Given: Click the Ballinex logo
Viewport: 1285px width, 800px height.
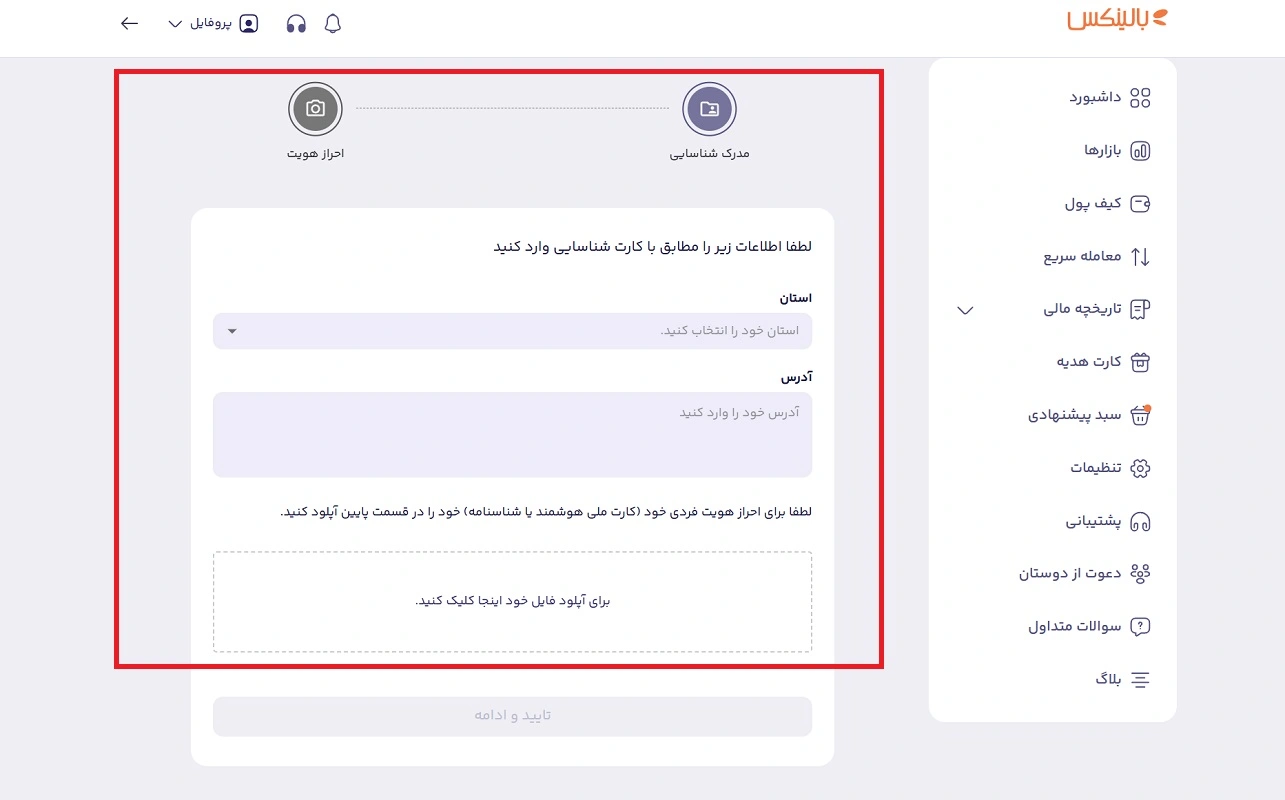Looking at the screenshot, I should (1117, 19).
